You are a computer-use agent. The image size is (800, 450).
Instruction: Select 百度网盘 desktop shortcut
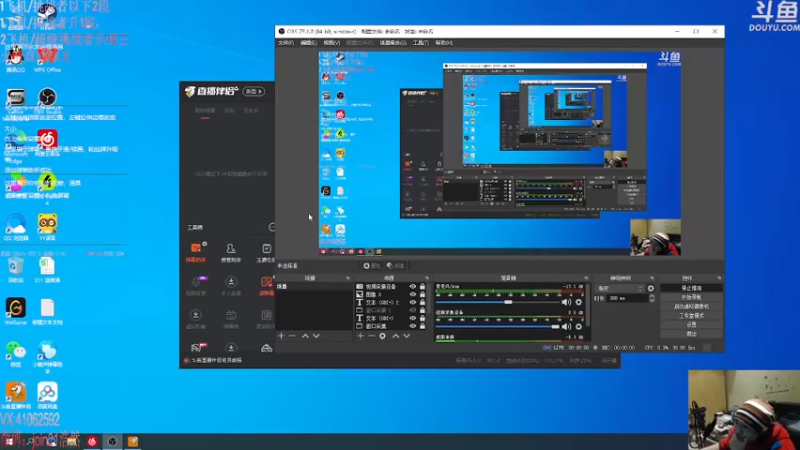pyautogui.click(x=47, y=396)
